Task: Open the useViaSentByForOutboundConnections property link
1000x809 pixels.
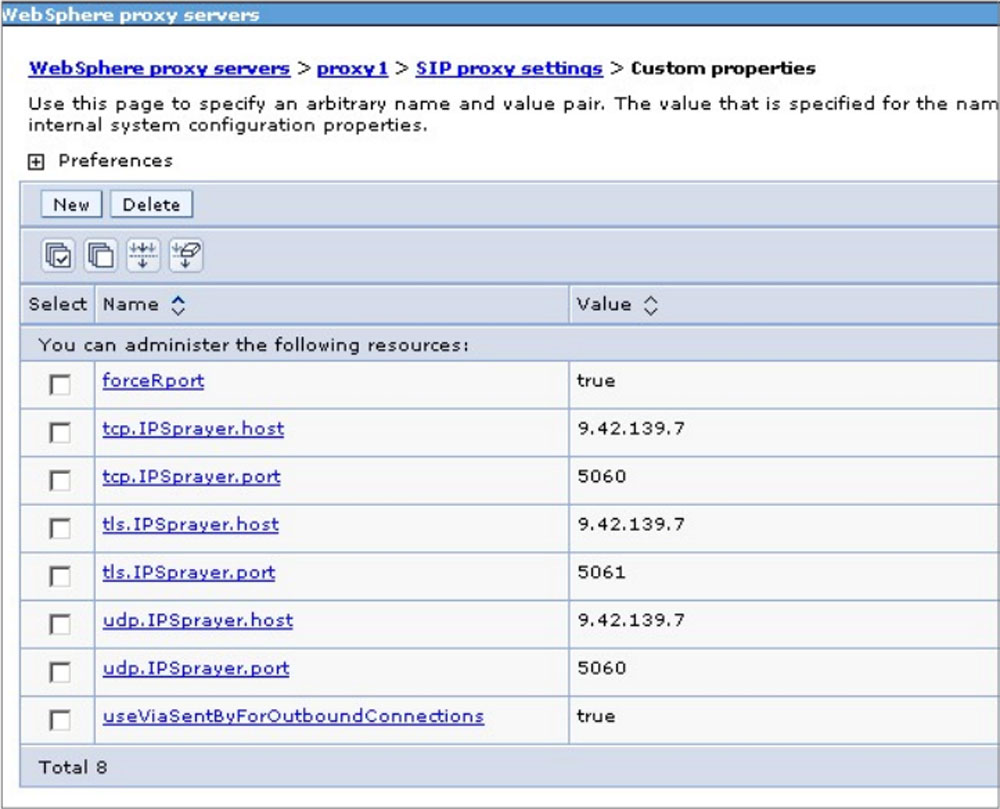Action: [293, 716]
